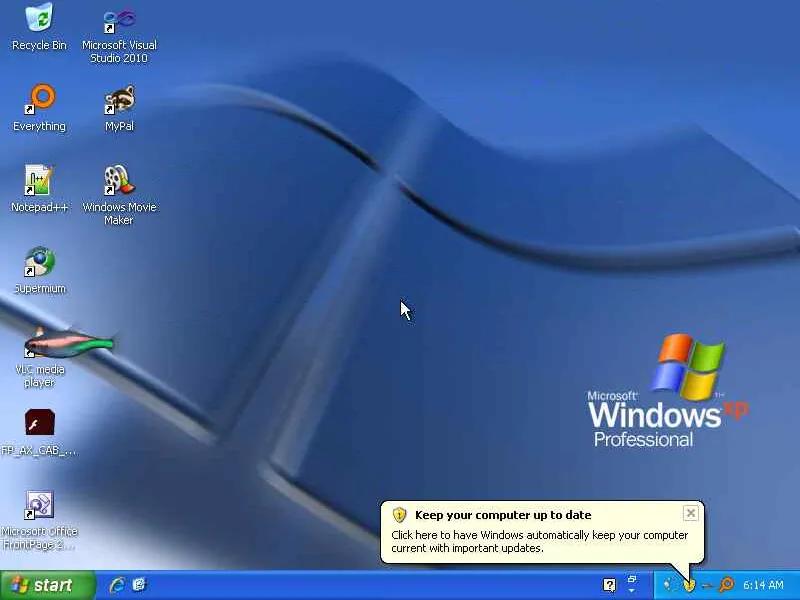The width and height of the screenshot is (800, 600).
Task: Select the VLC media player shortcut
Action: pos(39,357)
